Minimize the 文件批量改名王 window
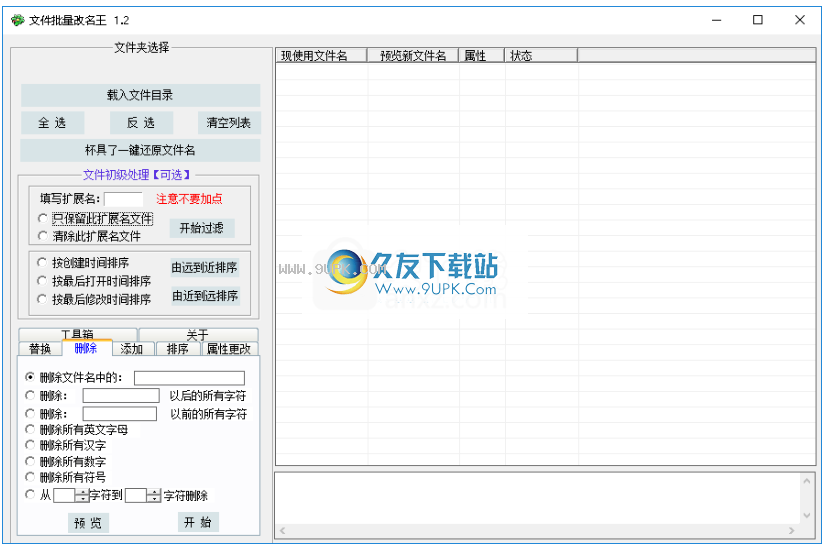 [x=717, y=20]
